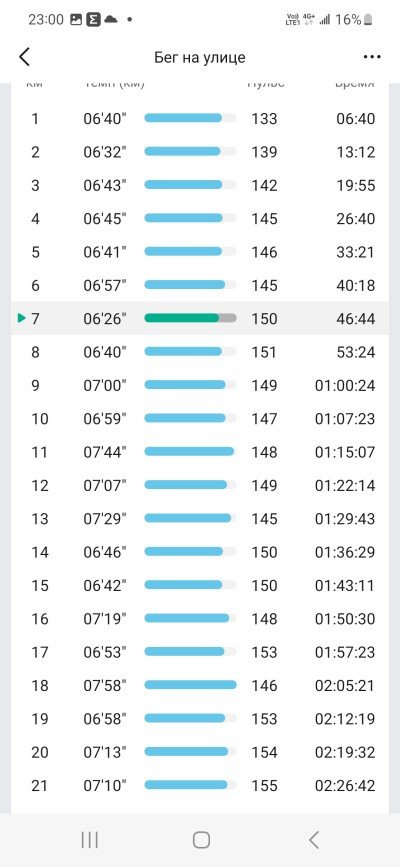Tap the Android back navigation button
400x867 pixels.
[314, 840]
